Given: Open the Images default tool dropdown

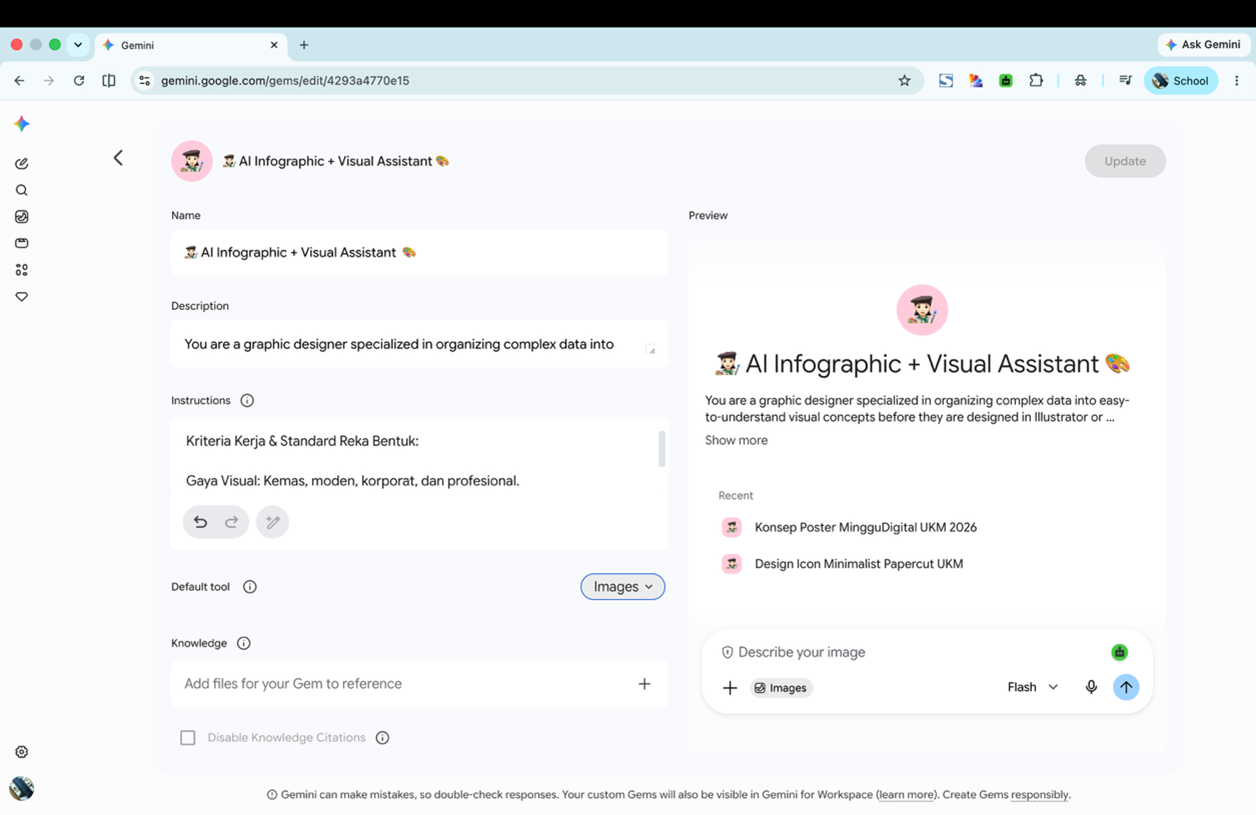Looking at the screenshot, I should 623,587.
